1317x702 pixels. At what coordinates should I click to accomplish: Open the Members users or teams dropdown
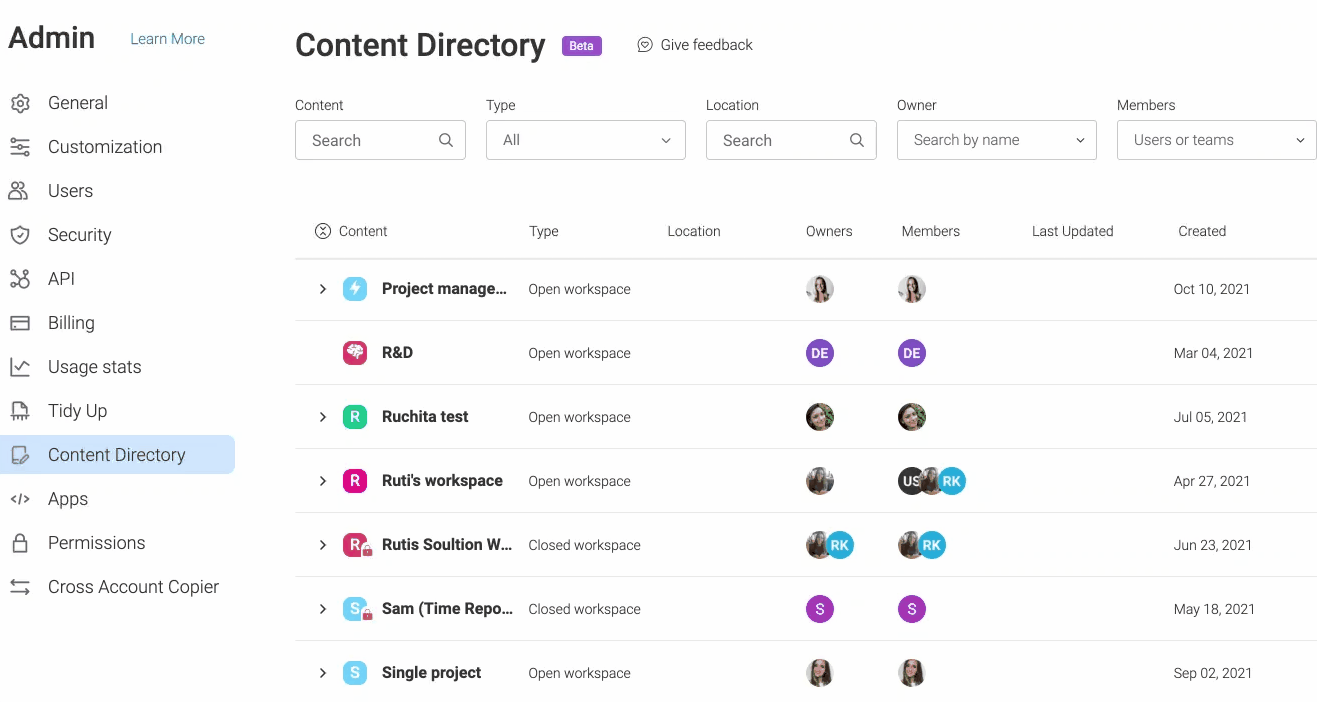pos(1217,140)
